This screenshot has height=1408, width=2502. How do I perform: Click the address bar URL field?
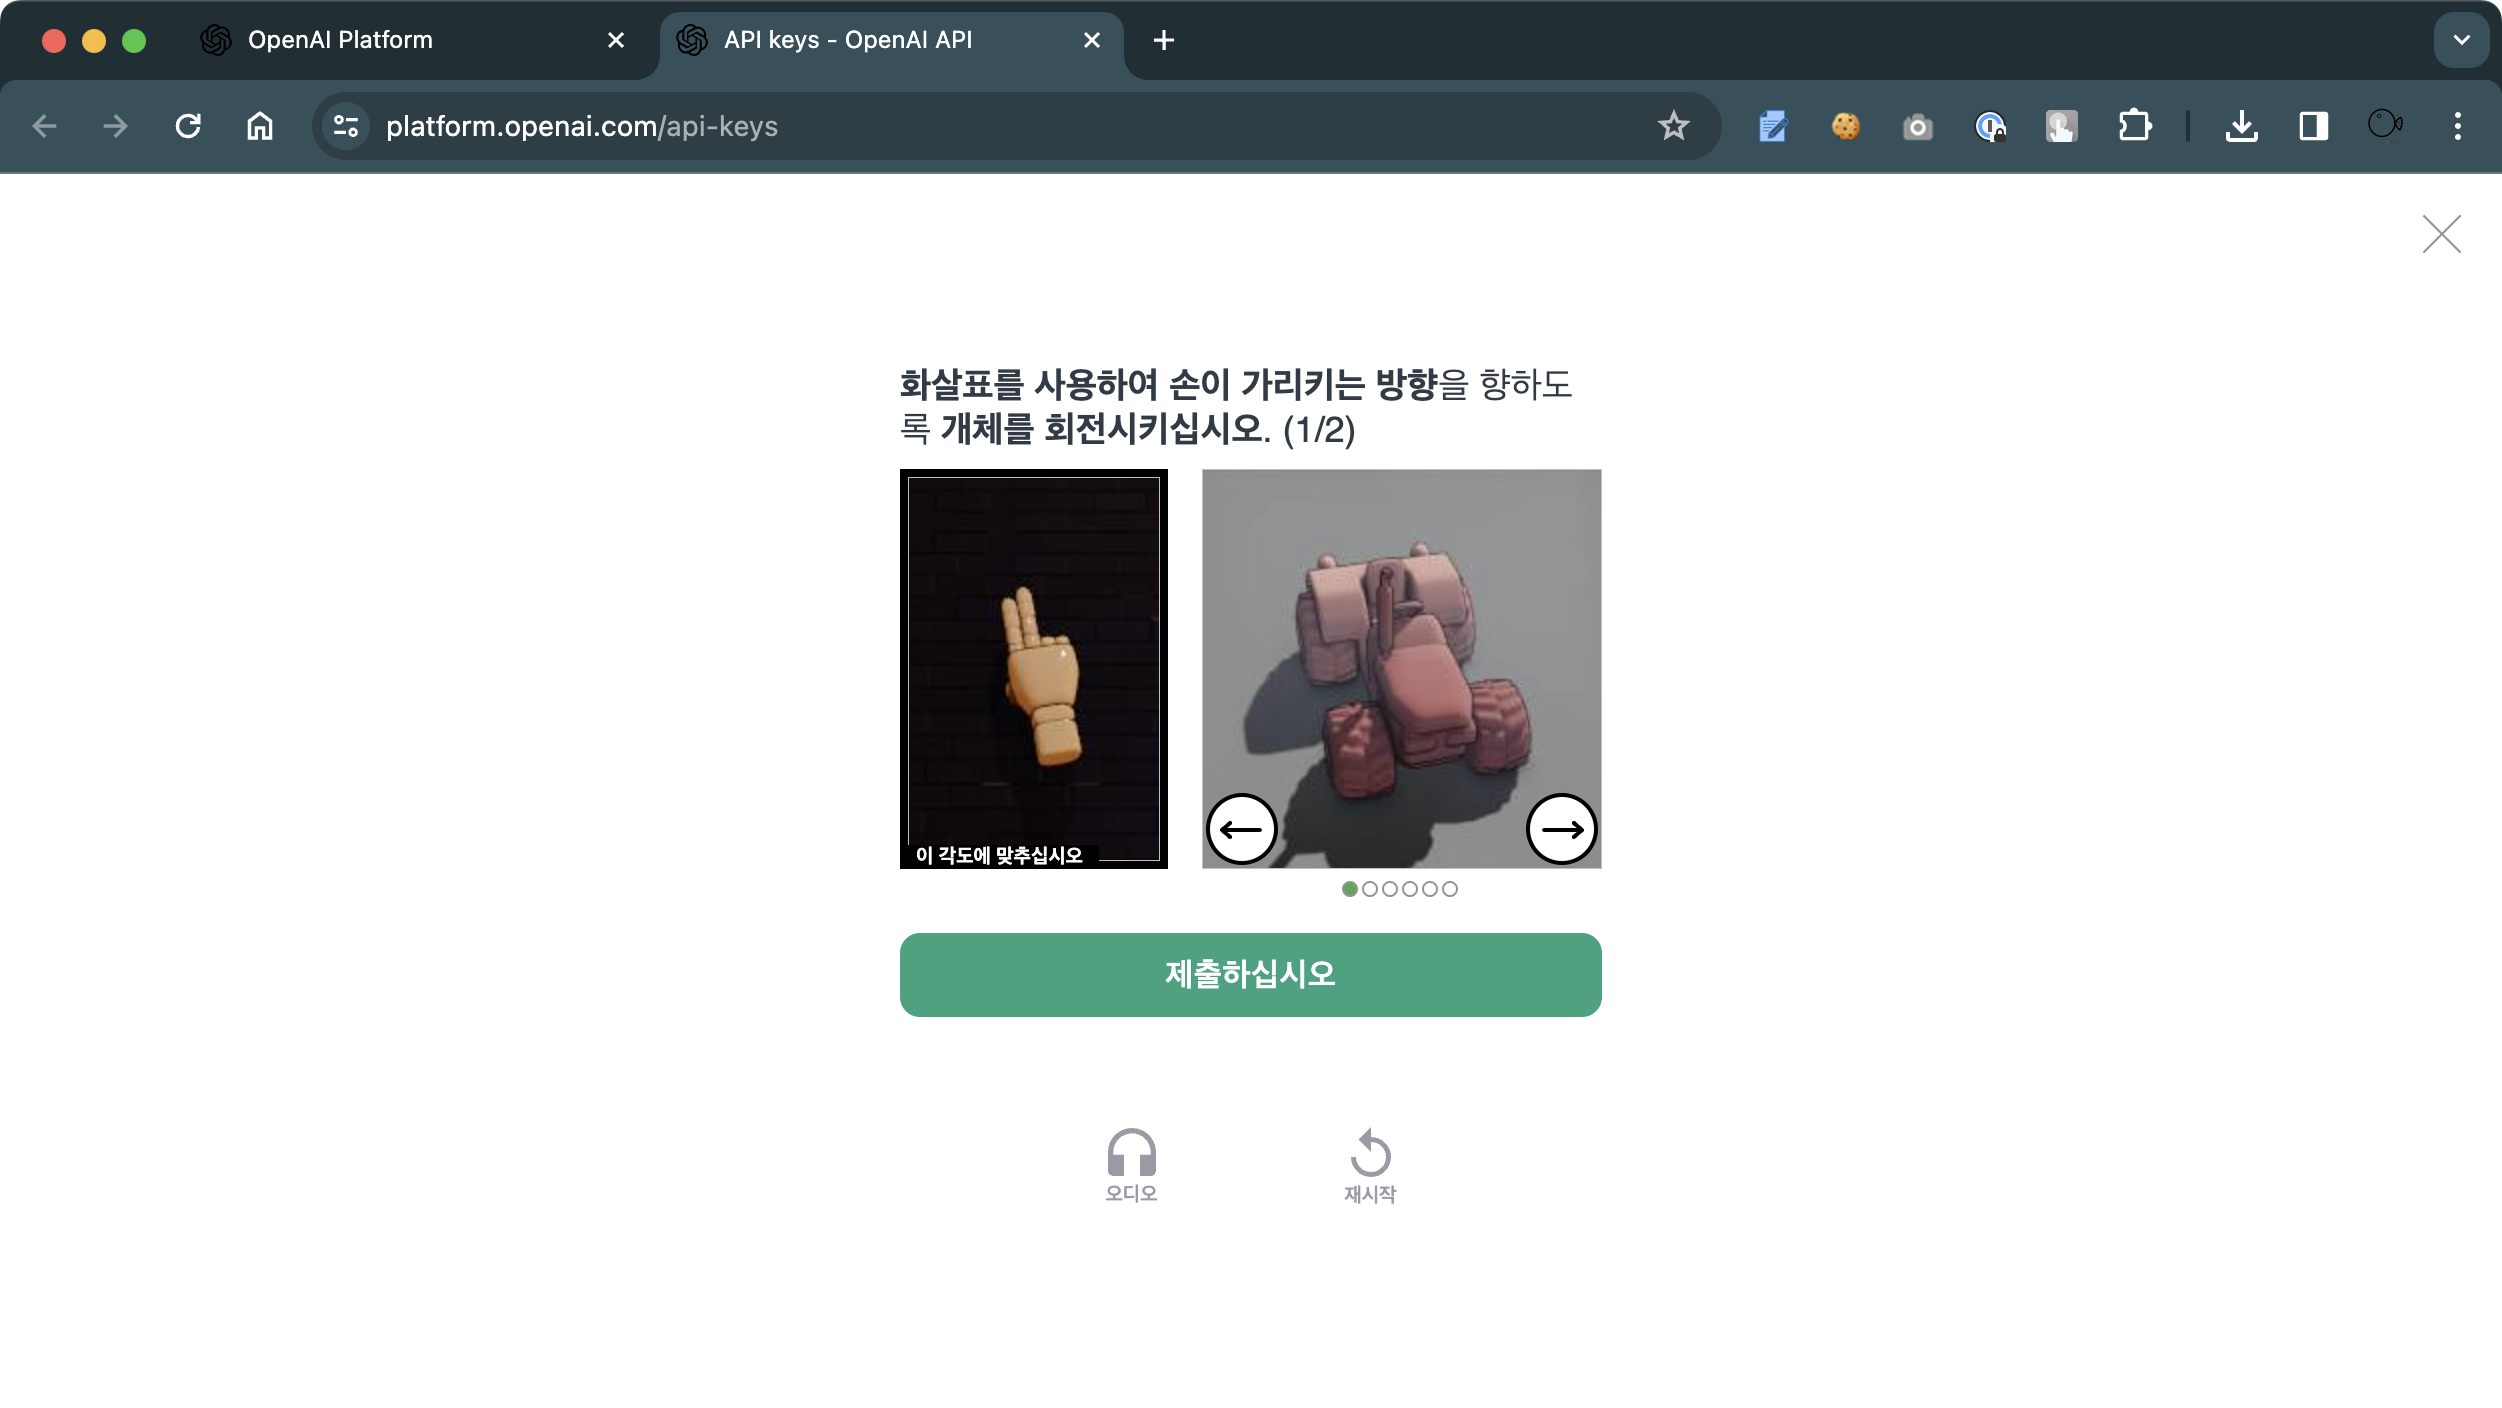pyautogui.click(x=1000, y=126)
